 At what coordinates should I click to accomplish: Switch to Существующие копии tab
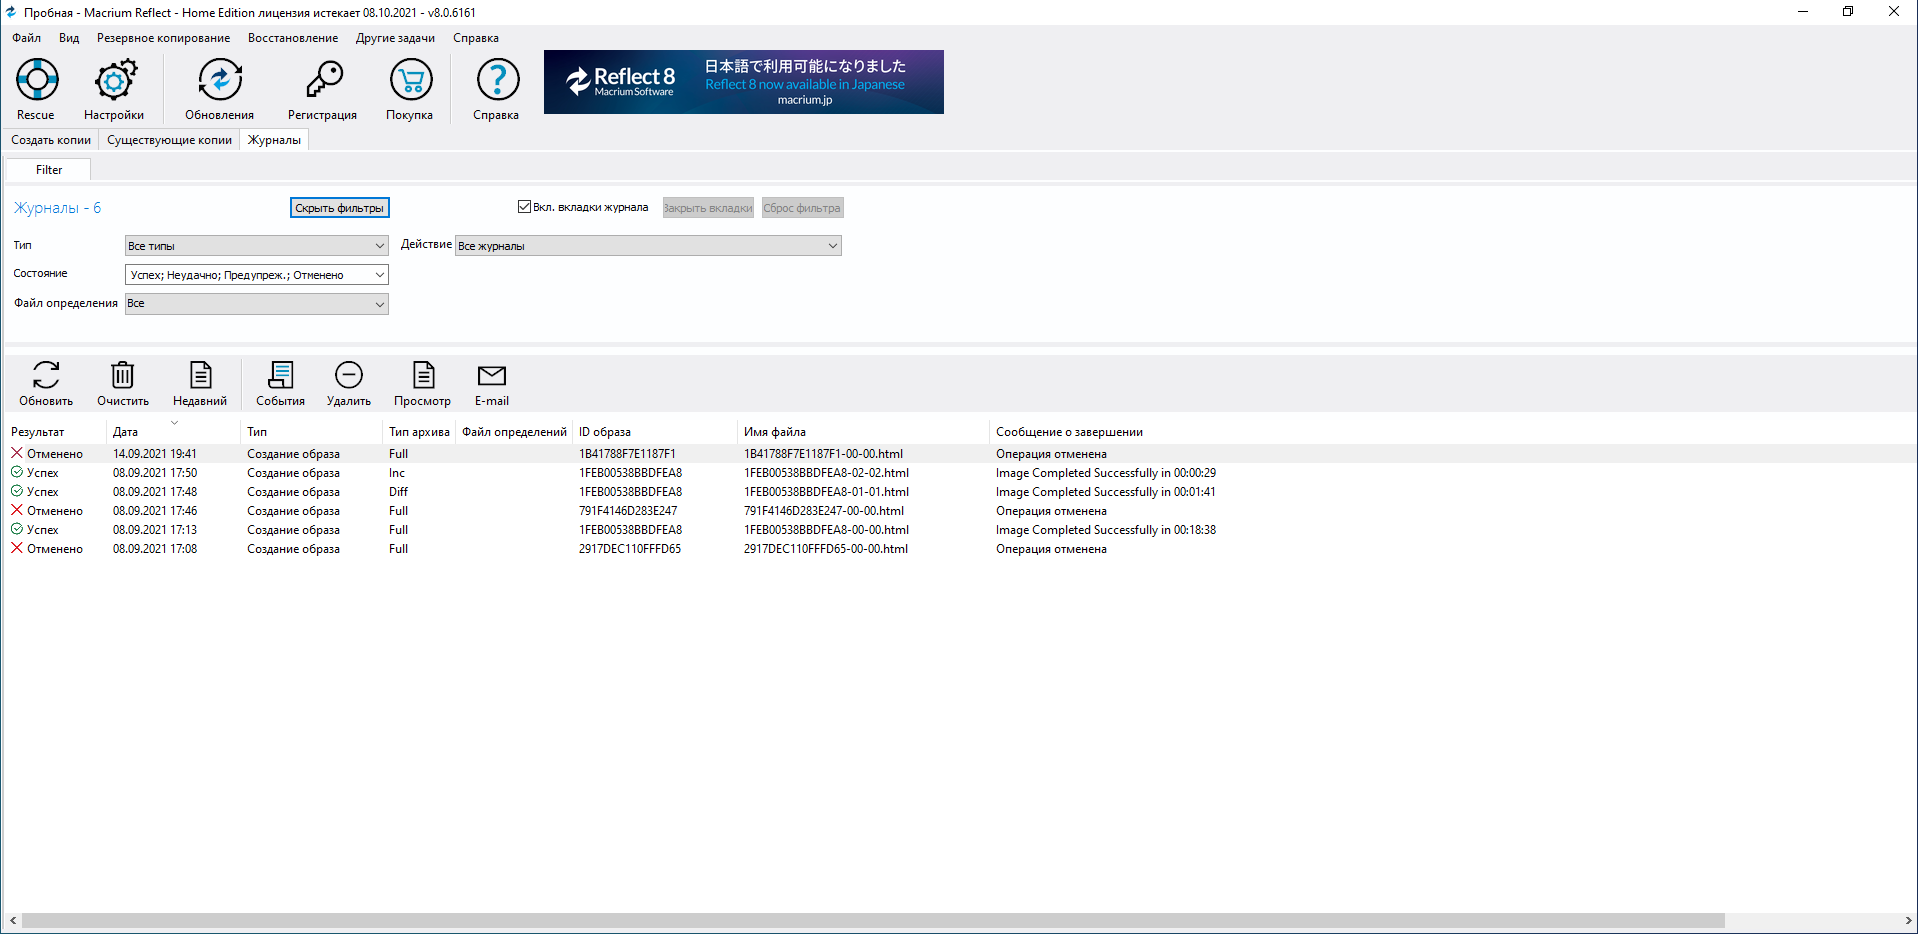tap(169, 140)
